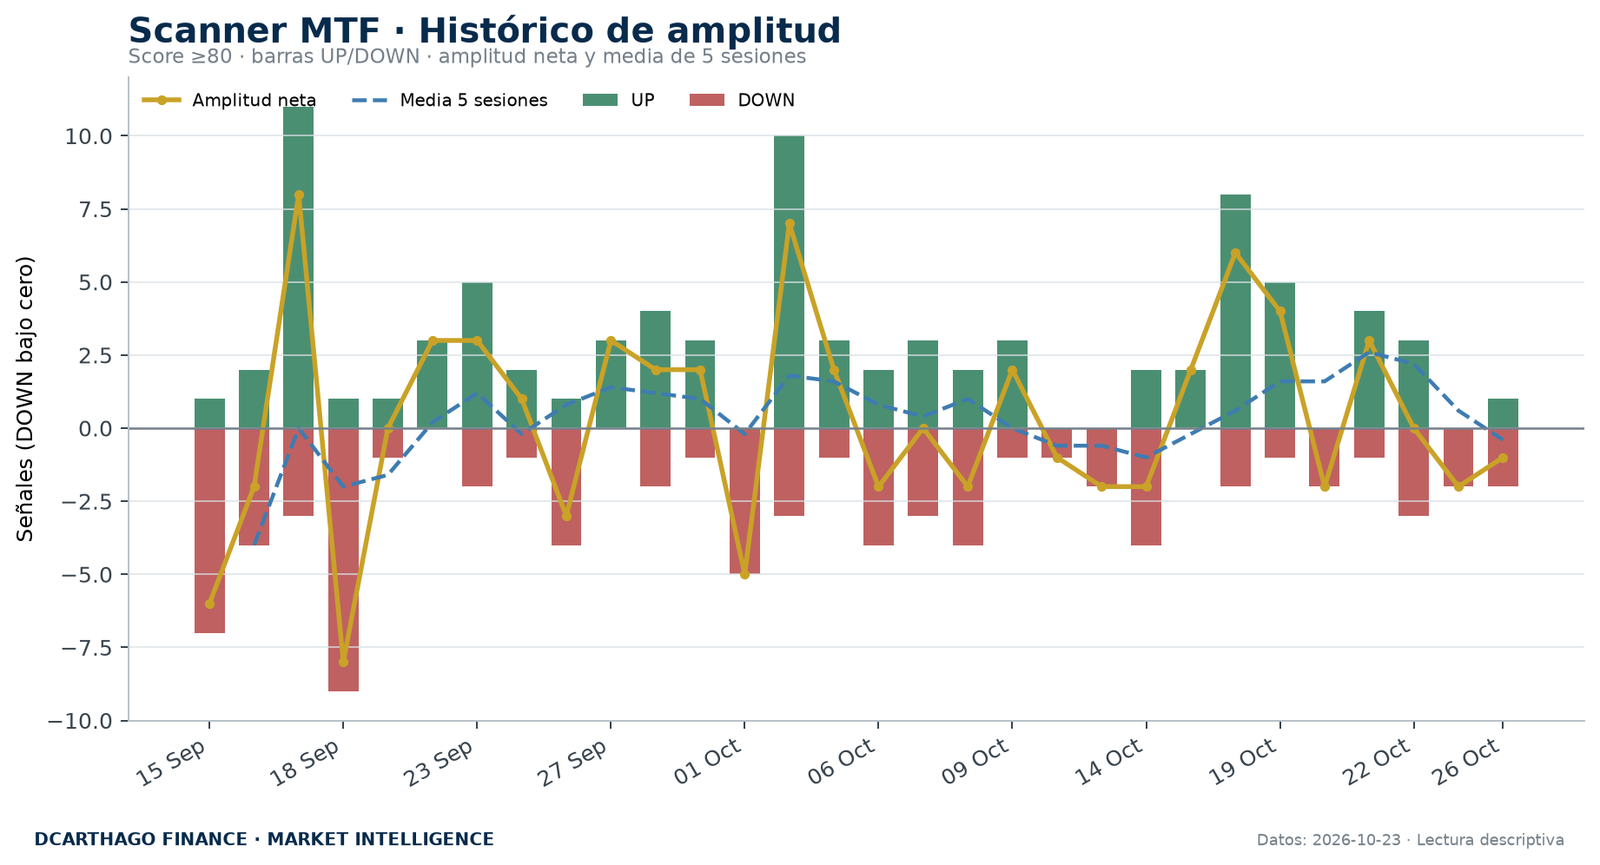The height and width of the screenshot is (865, 1600).
Task: Click the tallest green UP bar reaching 11
Action: pyautogui.click(x=298, y=267)
